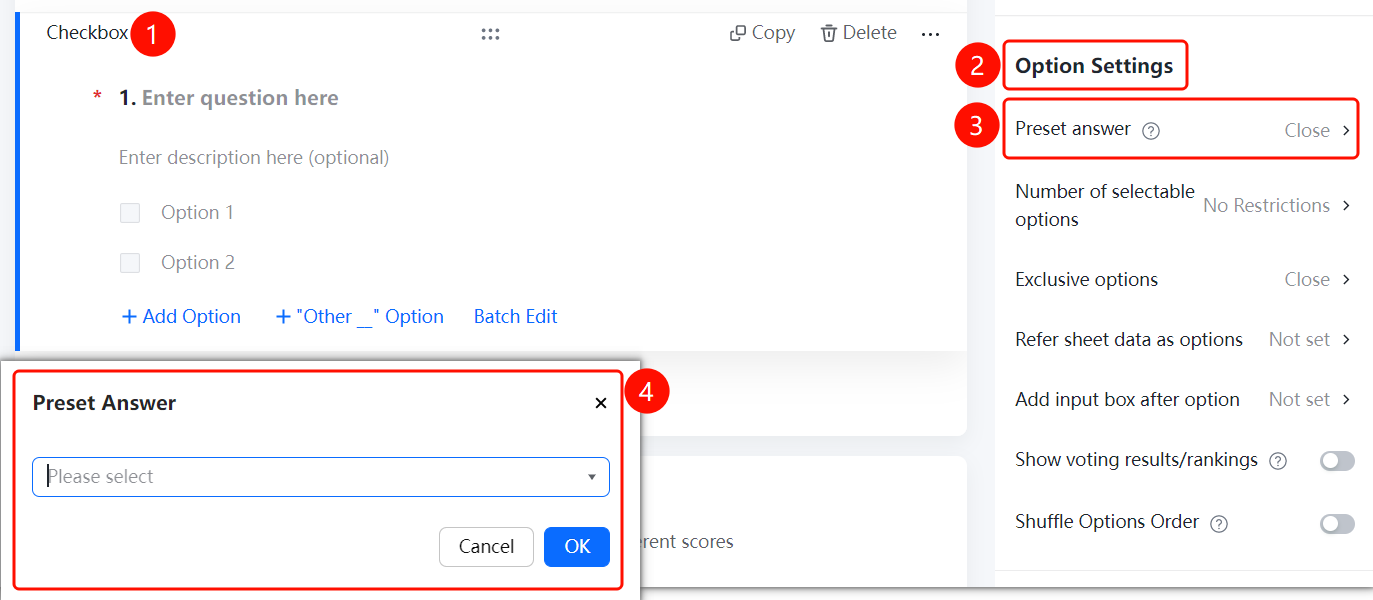
Task: Click the Add Option link
Action: 181,317
